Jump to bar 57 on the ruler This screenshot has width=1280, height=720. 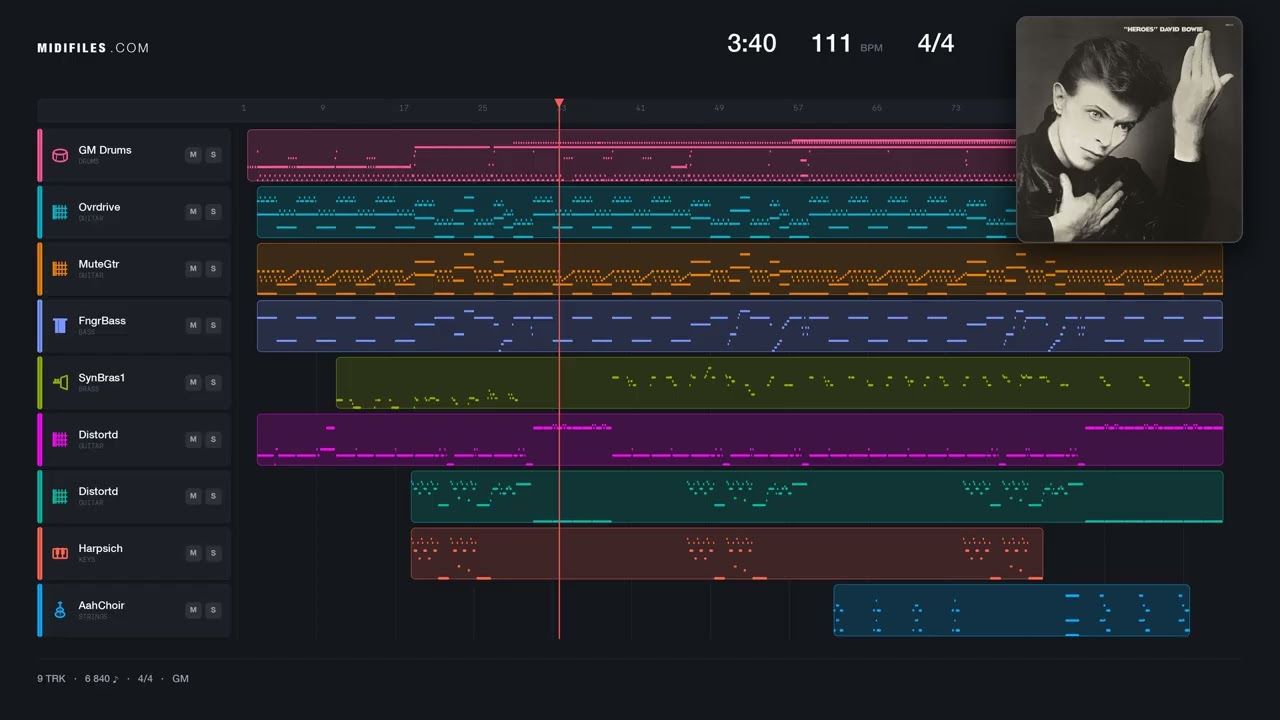coord(798,108)
